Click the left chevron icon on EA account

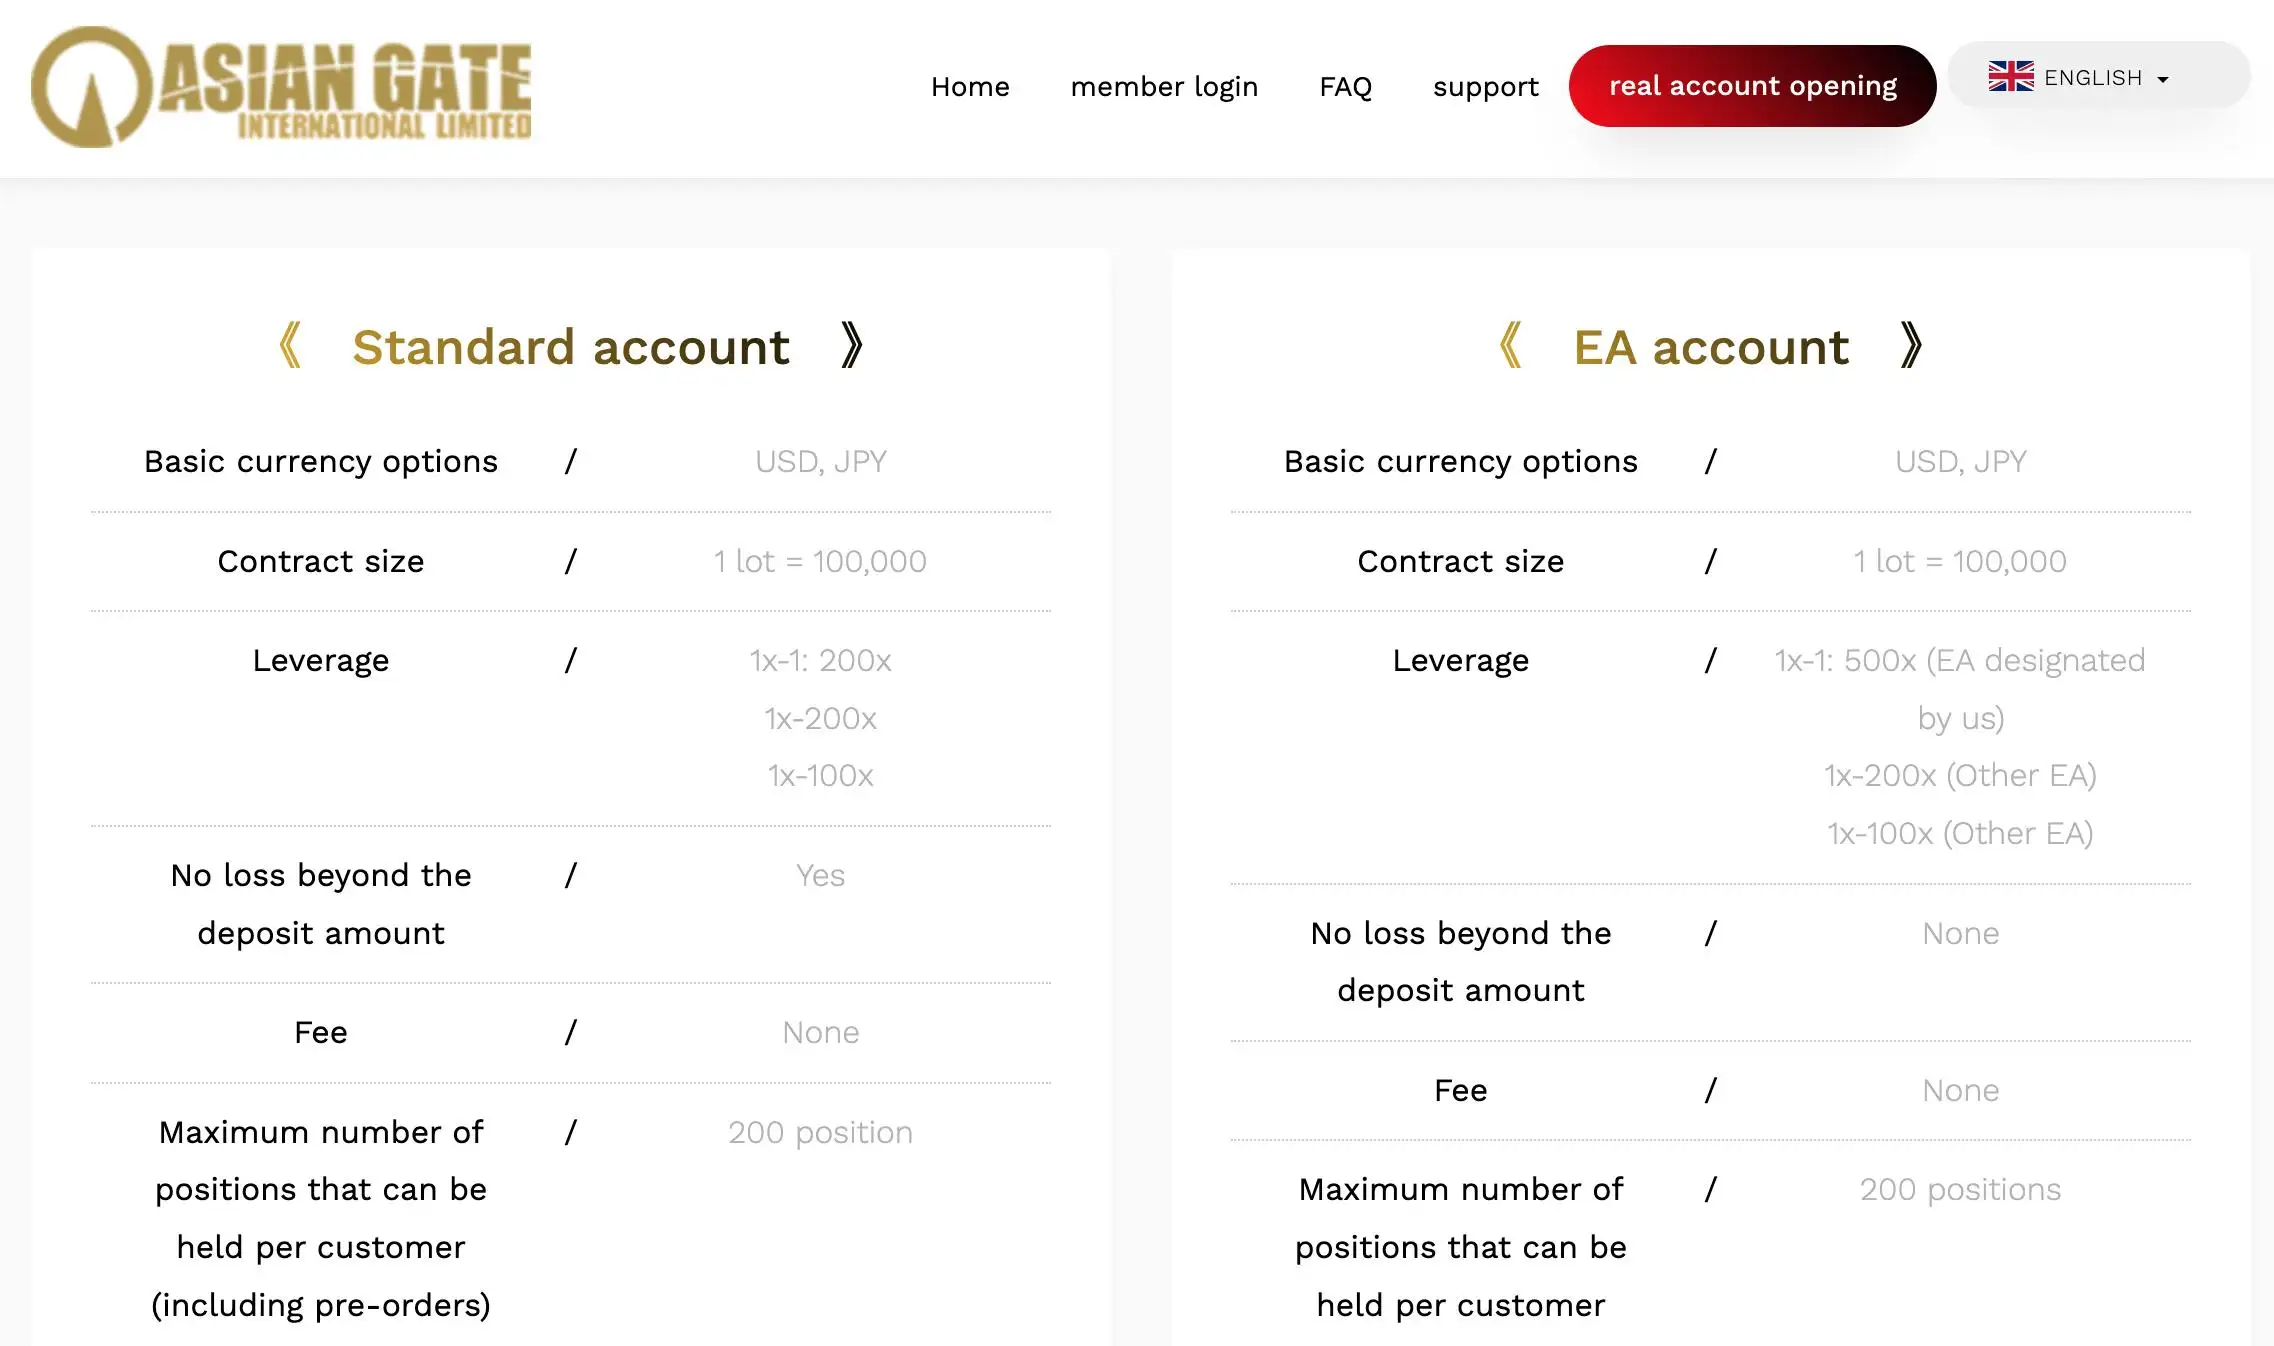pyautogui.click(x=1506, y=348)
